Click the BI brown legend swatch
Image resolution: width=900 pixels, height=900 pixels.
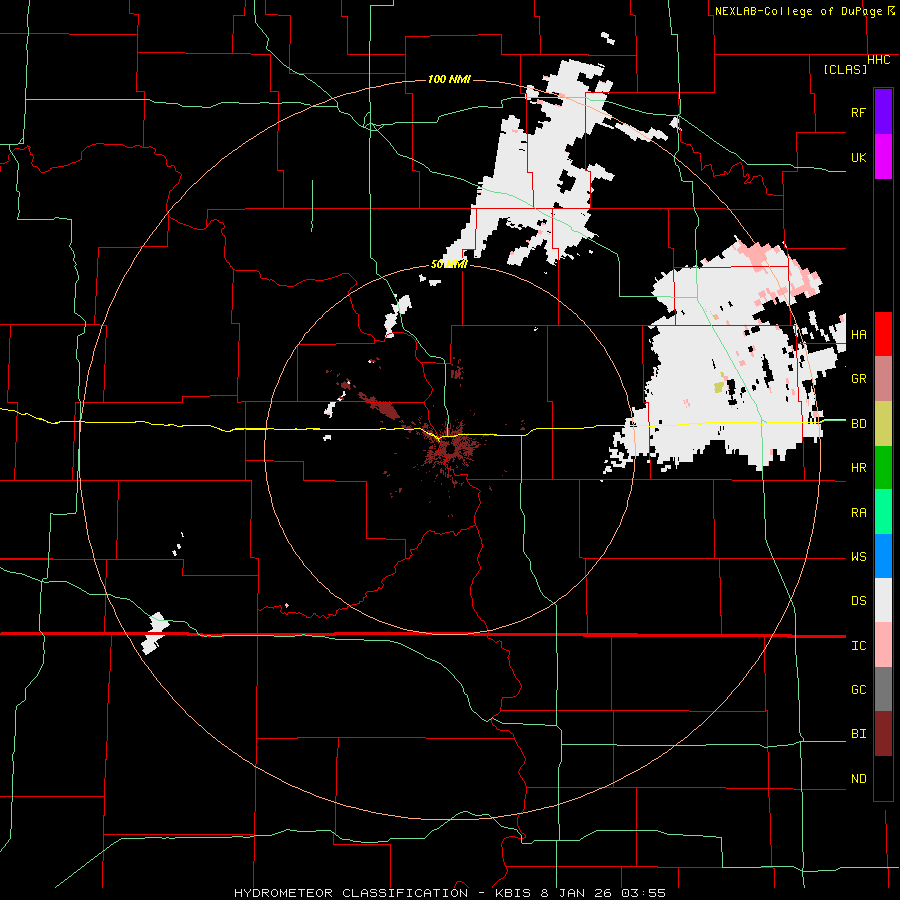(x=883, y=734)
